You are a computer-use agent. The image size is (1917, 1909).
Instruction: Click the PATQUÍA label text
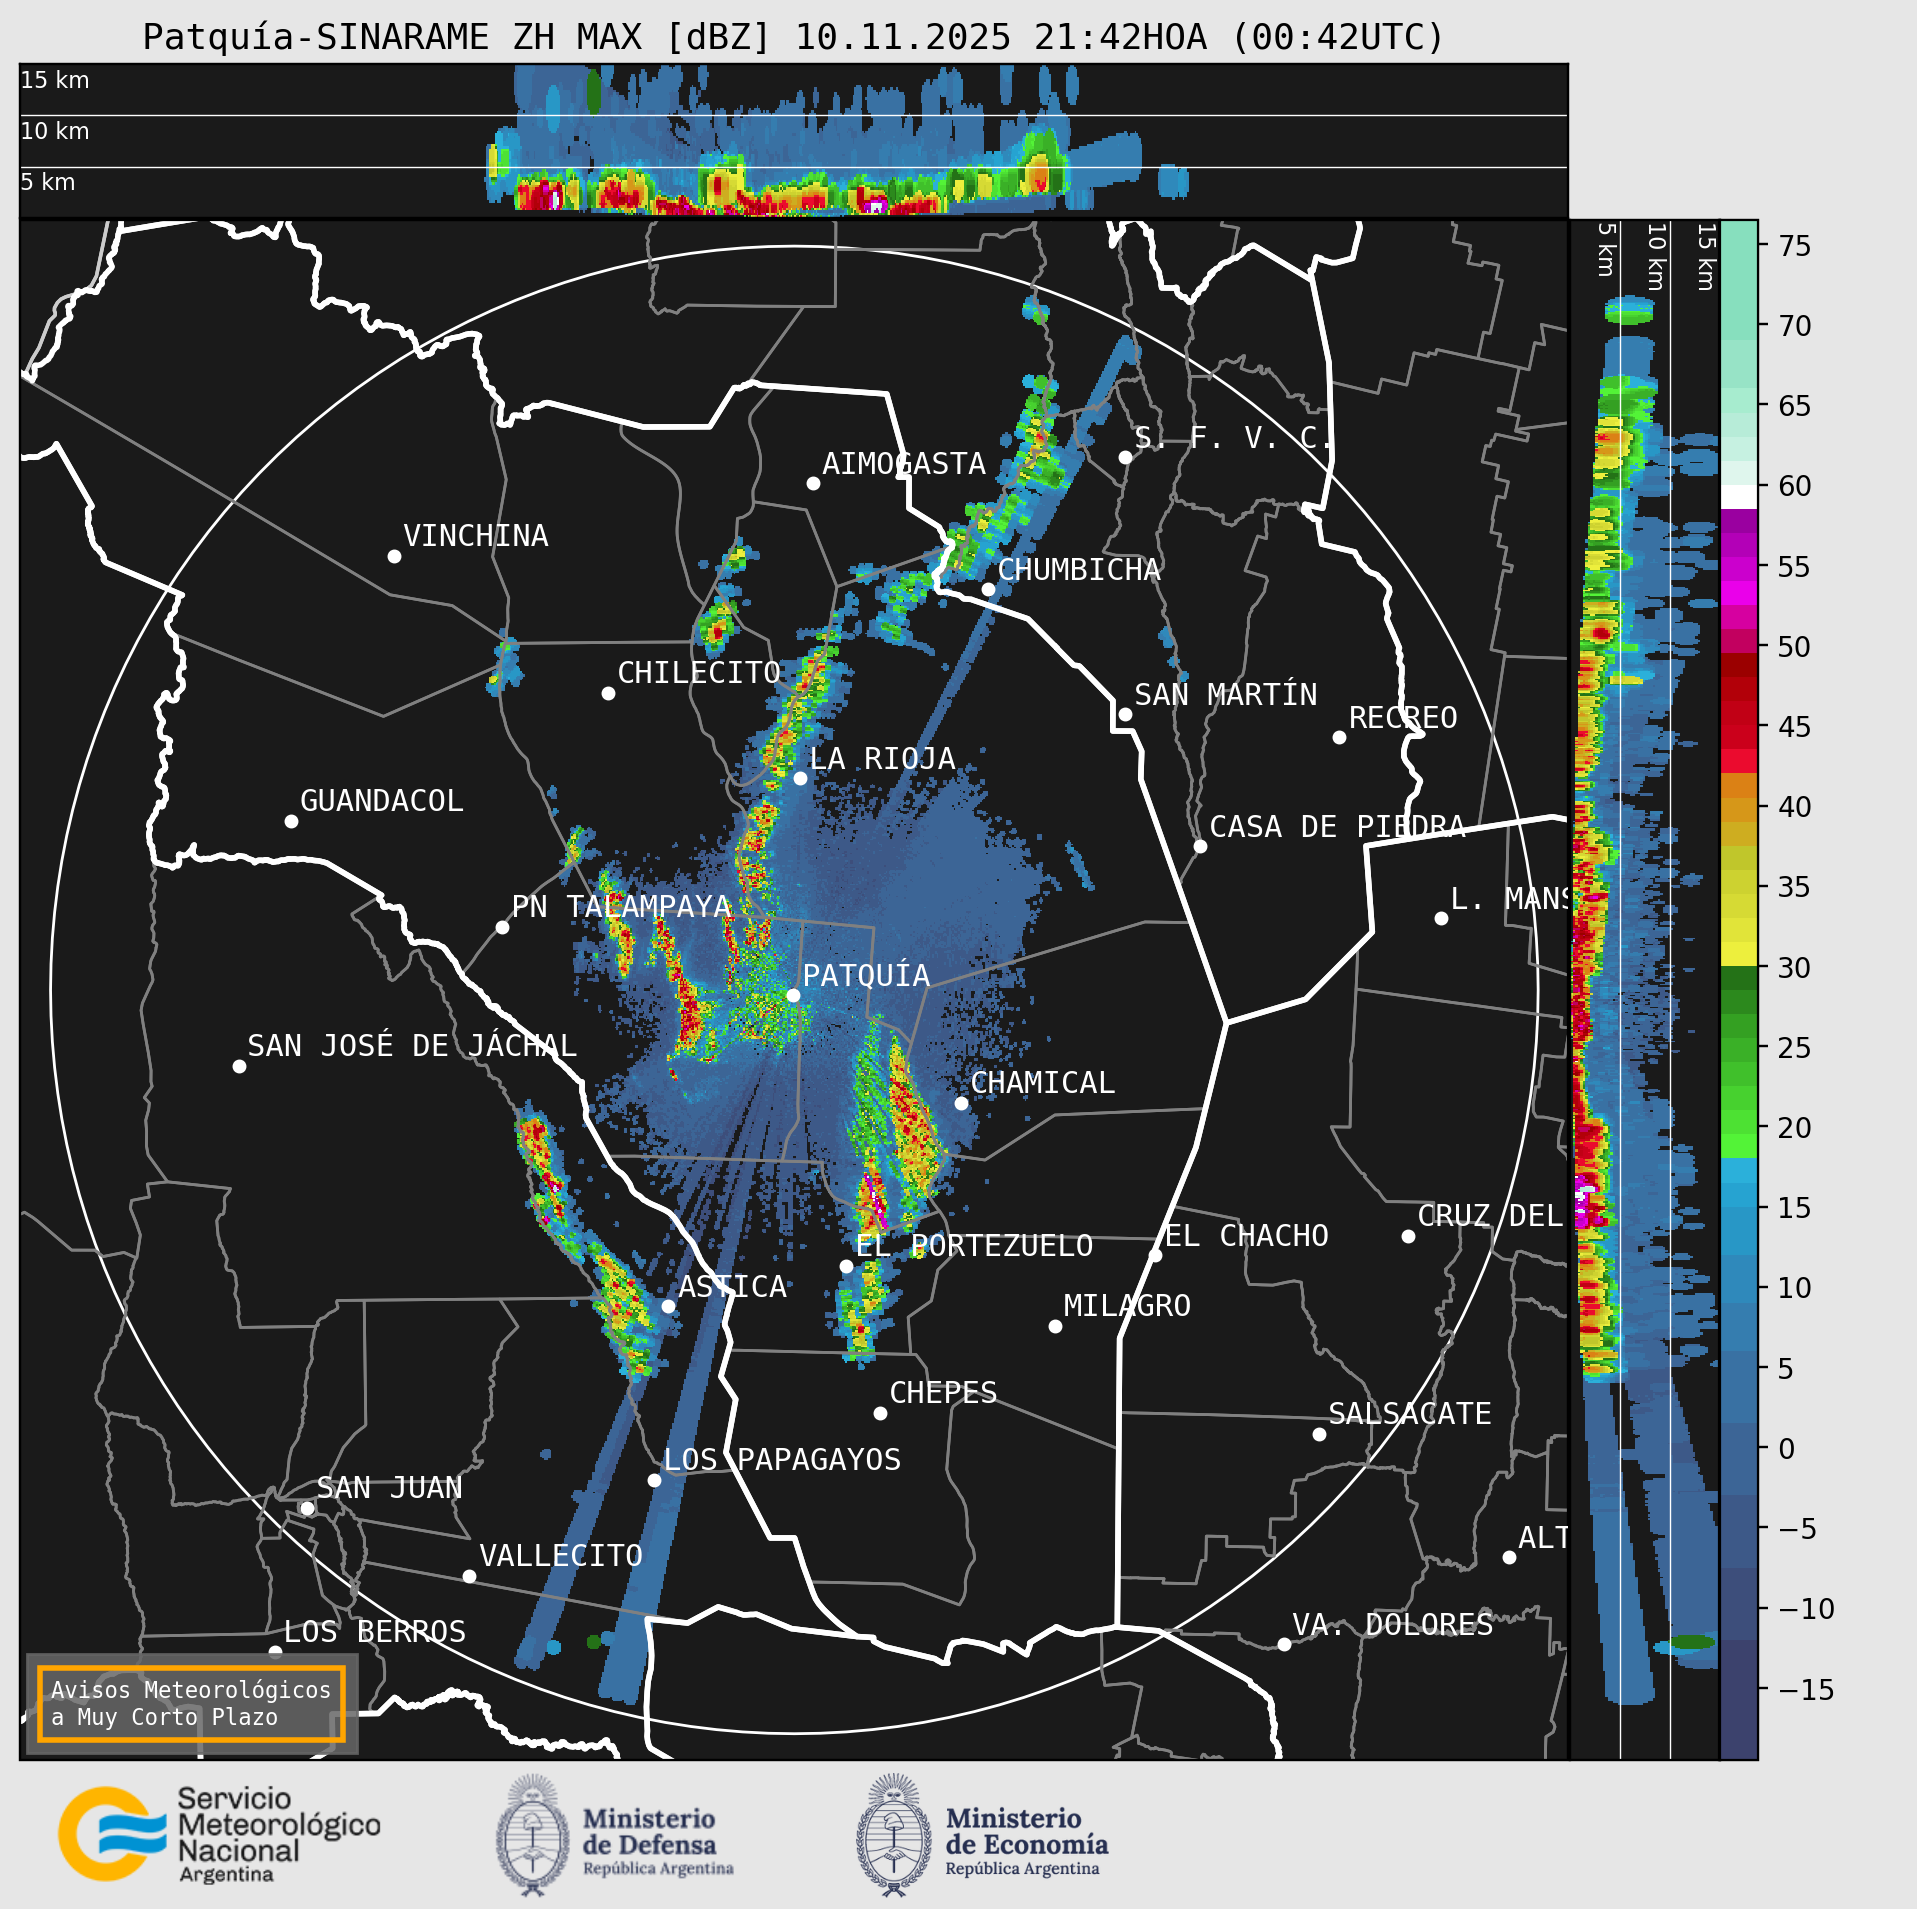pyautogui.click(x=866, y=975)
